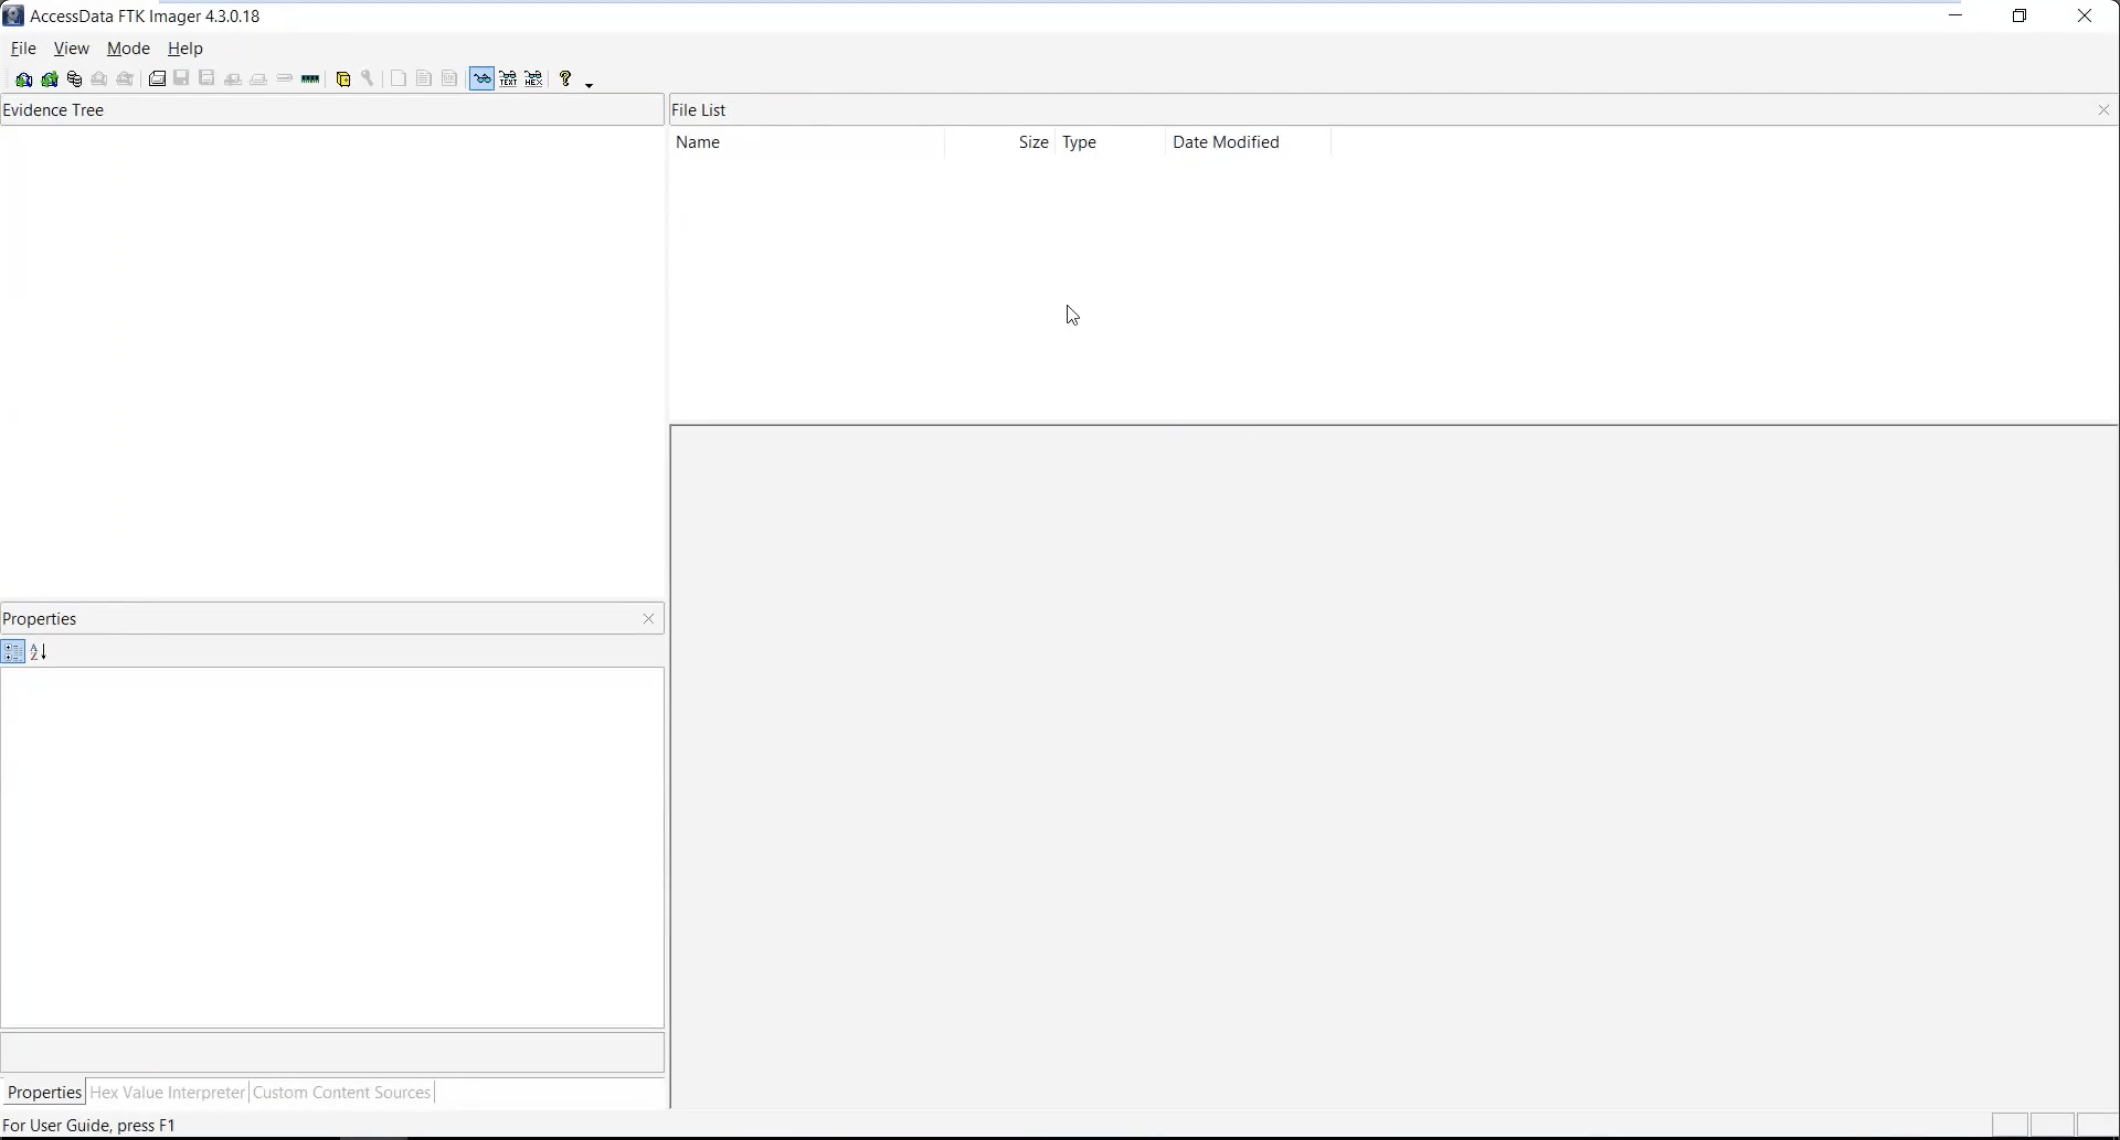The height and width of the screenshot is (1140, 2120).
Task: Sort file list by Date Modified column
Action: tap(1248, 142)
